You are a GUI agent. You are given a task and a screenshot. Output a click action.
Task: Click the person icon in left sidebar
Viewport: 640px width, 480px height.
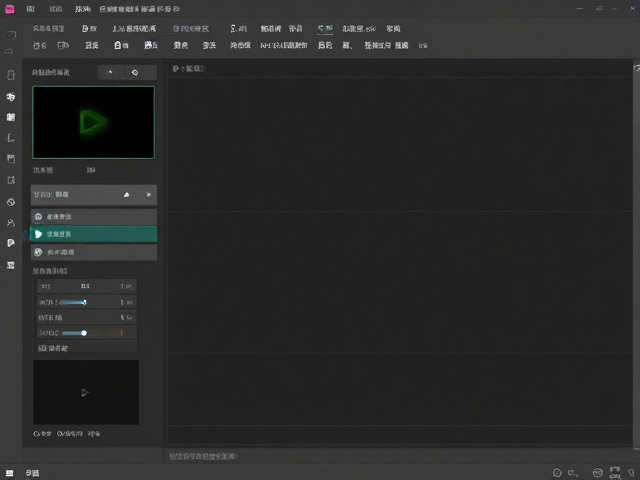(x=11, y=223)
